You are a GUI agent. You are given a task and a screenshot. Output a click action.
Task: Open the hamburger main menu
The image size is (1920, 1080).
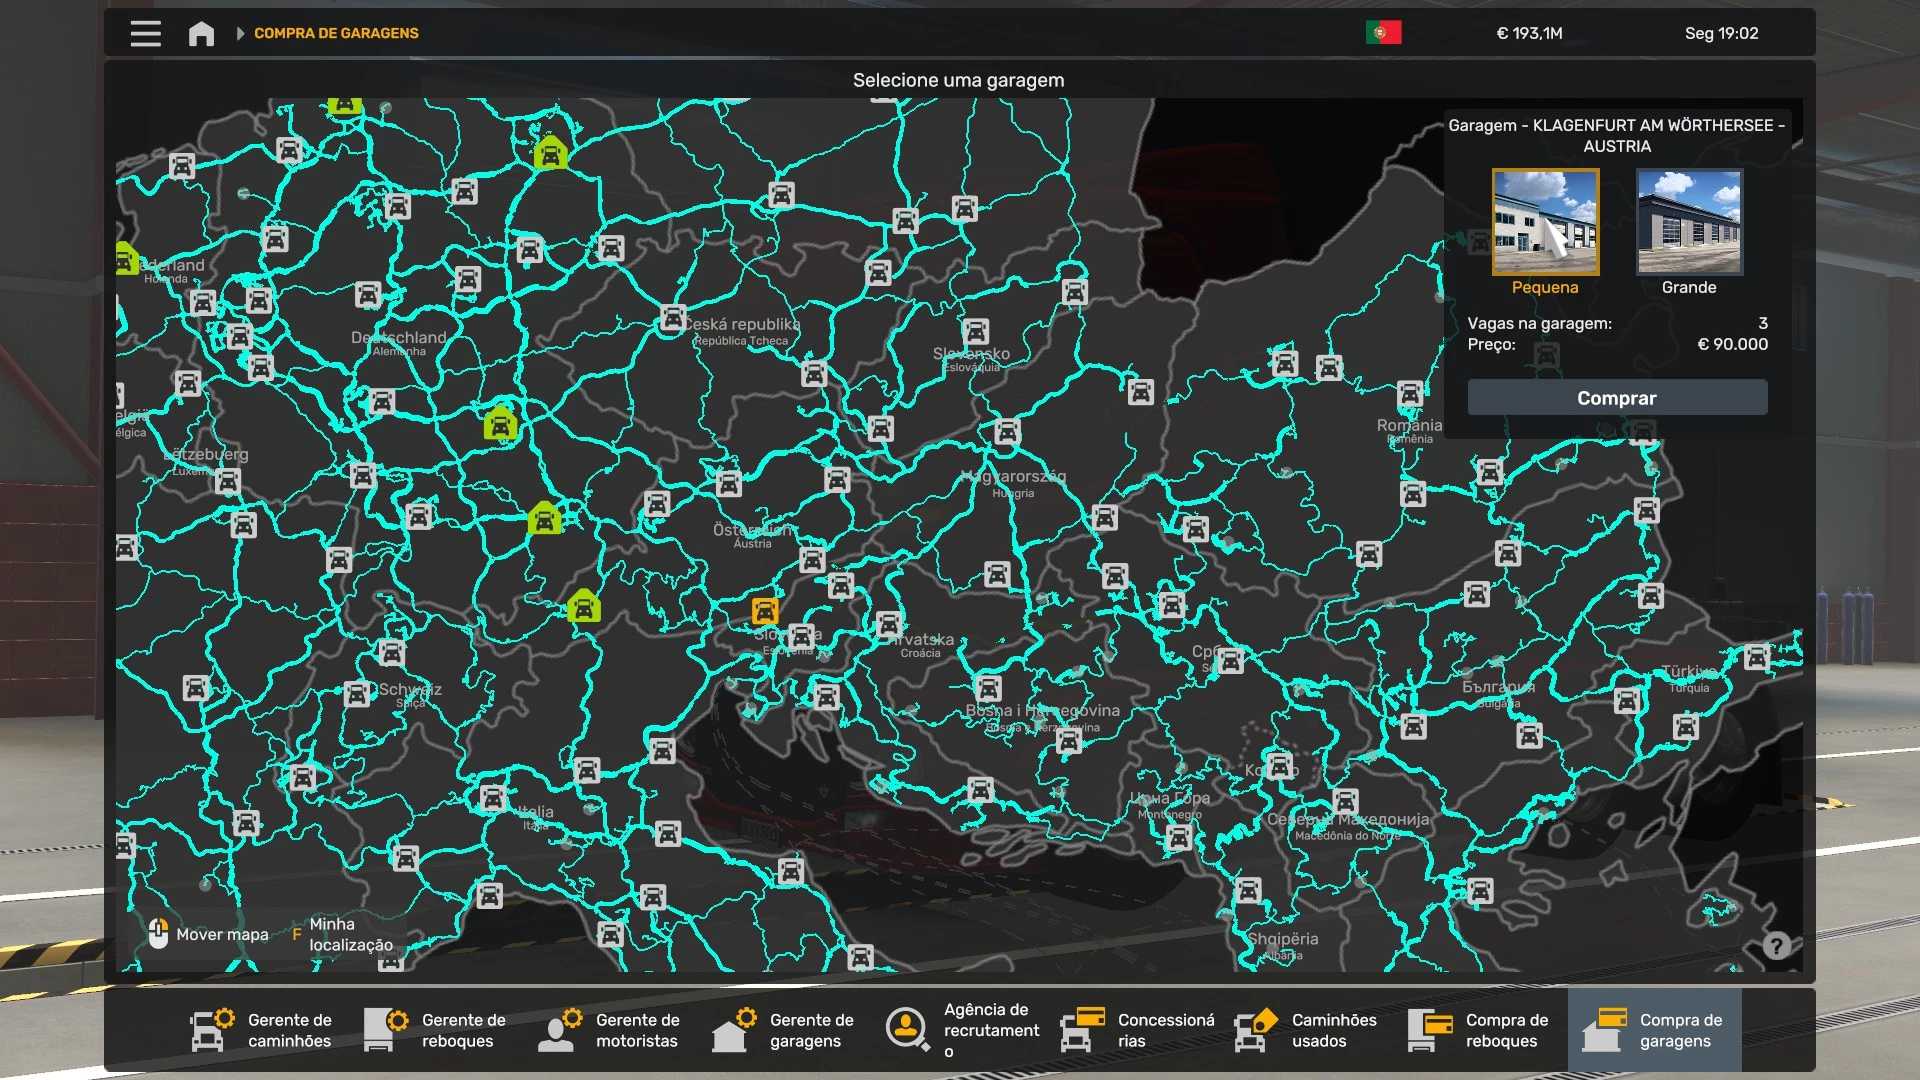pyautogui.click(x=145, y=33)
